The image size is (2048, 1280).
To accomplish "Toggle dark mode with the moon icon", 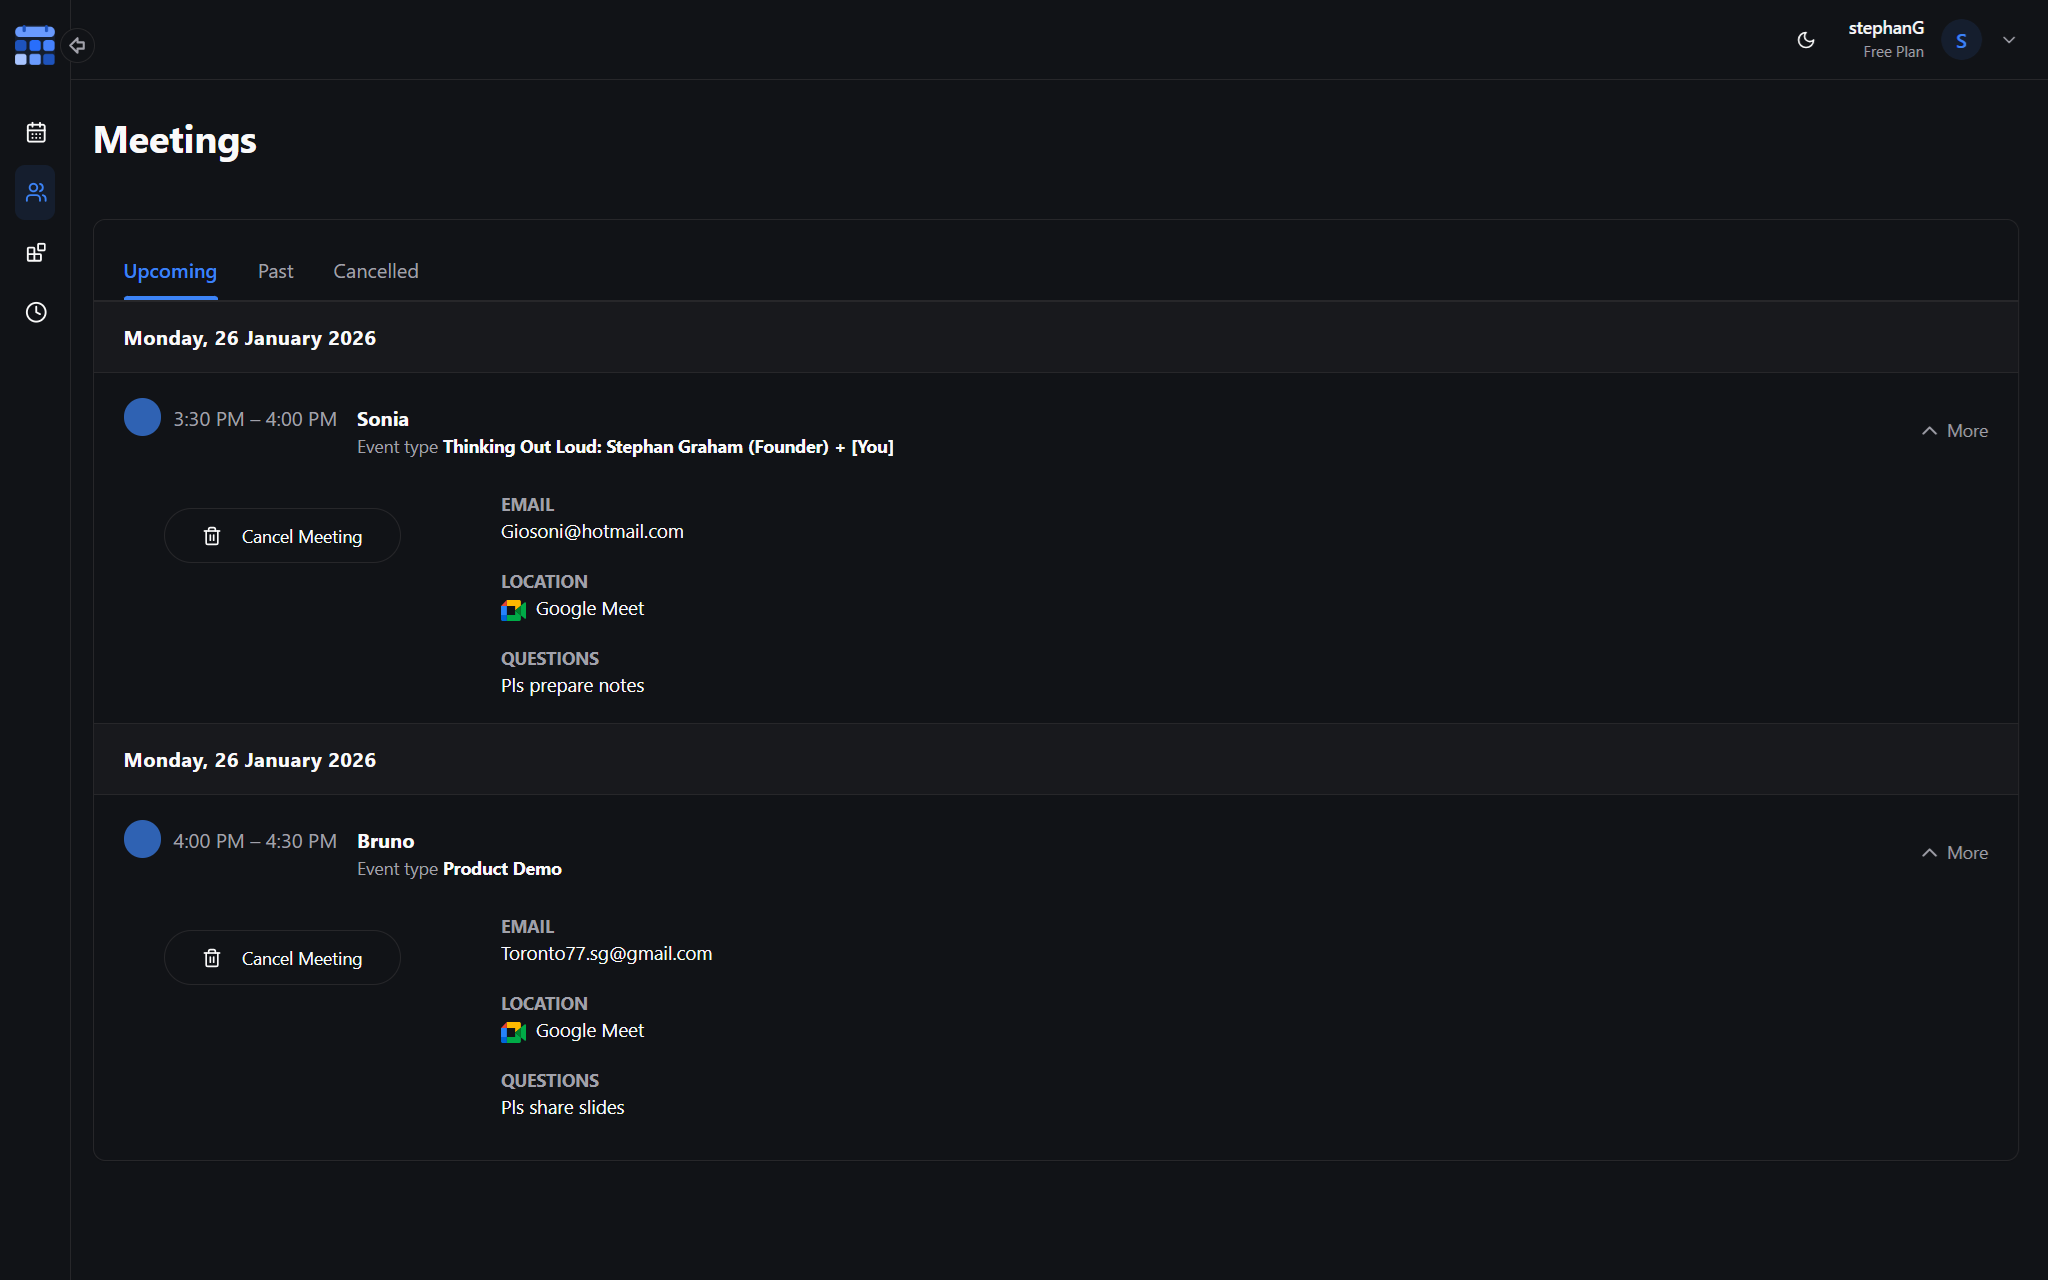I will (1806, 40).
